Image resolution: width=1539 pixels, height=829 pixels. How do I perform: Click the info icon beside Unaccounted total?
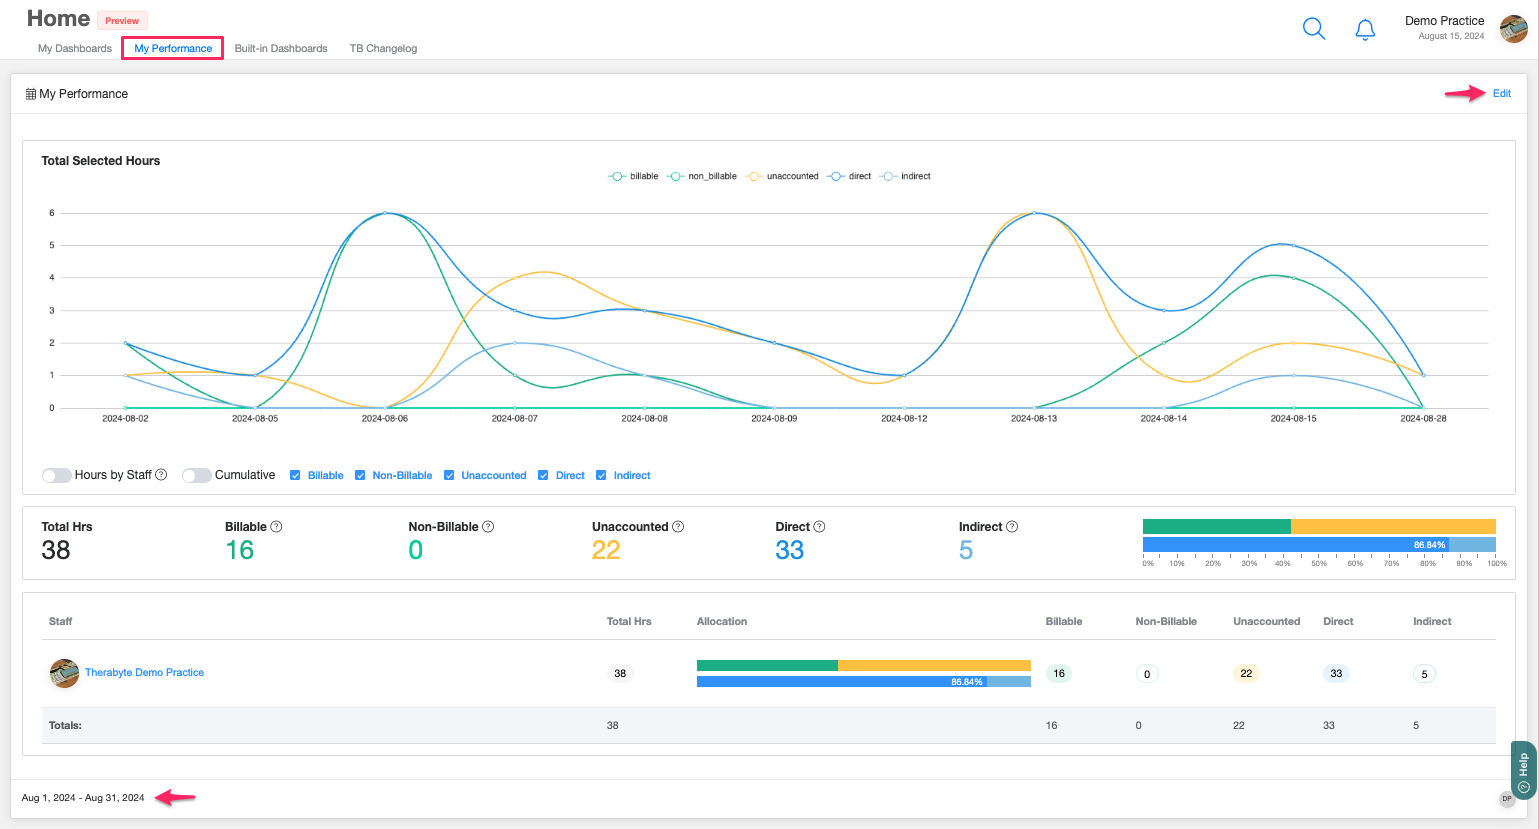pyautogui.click(x=678, y=527)
